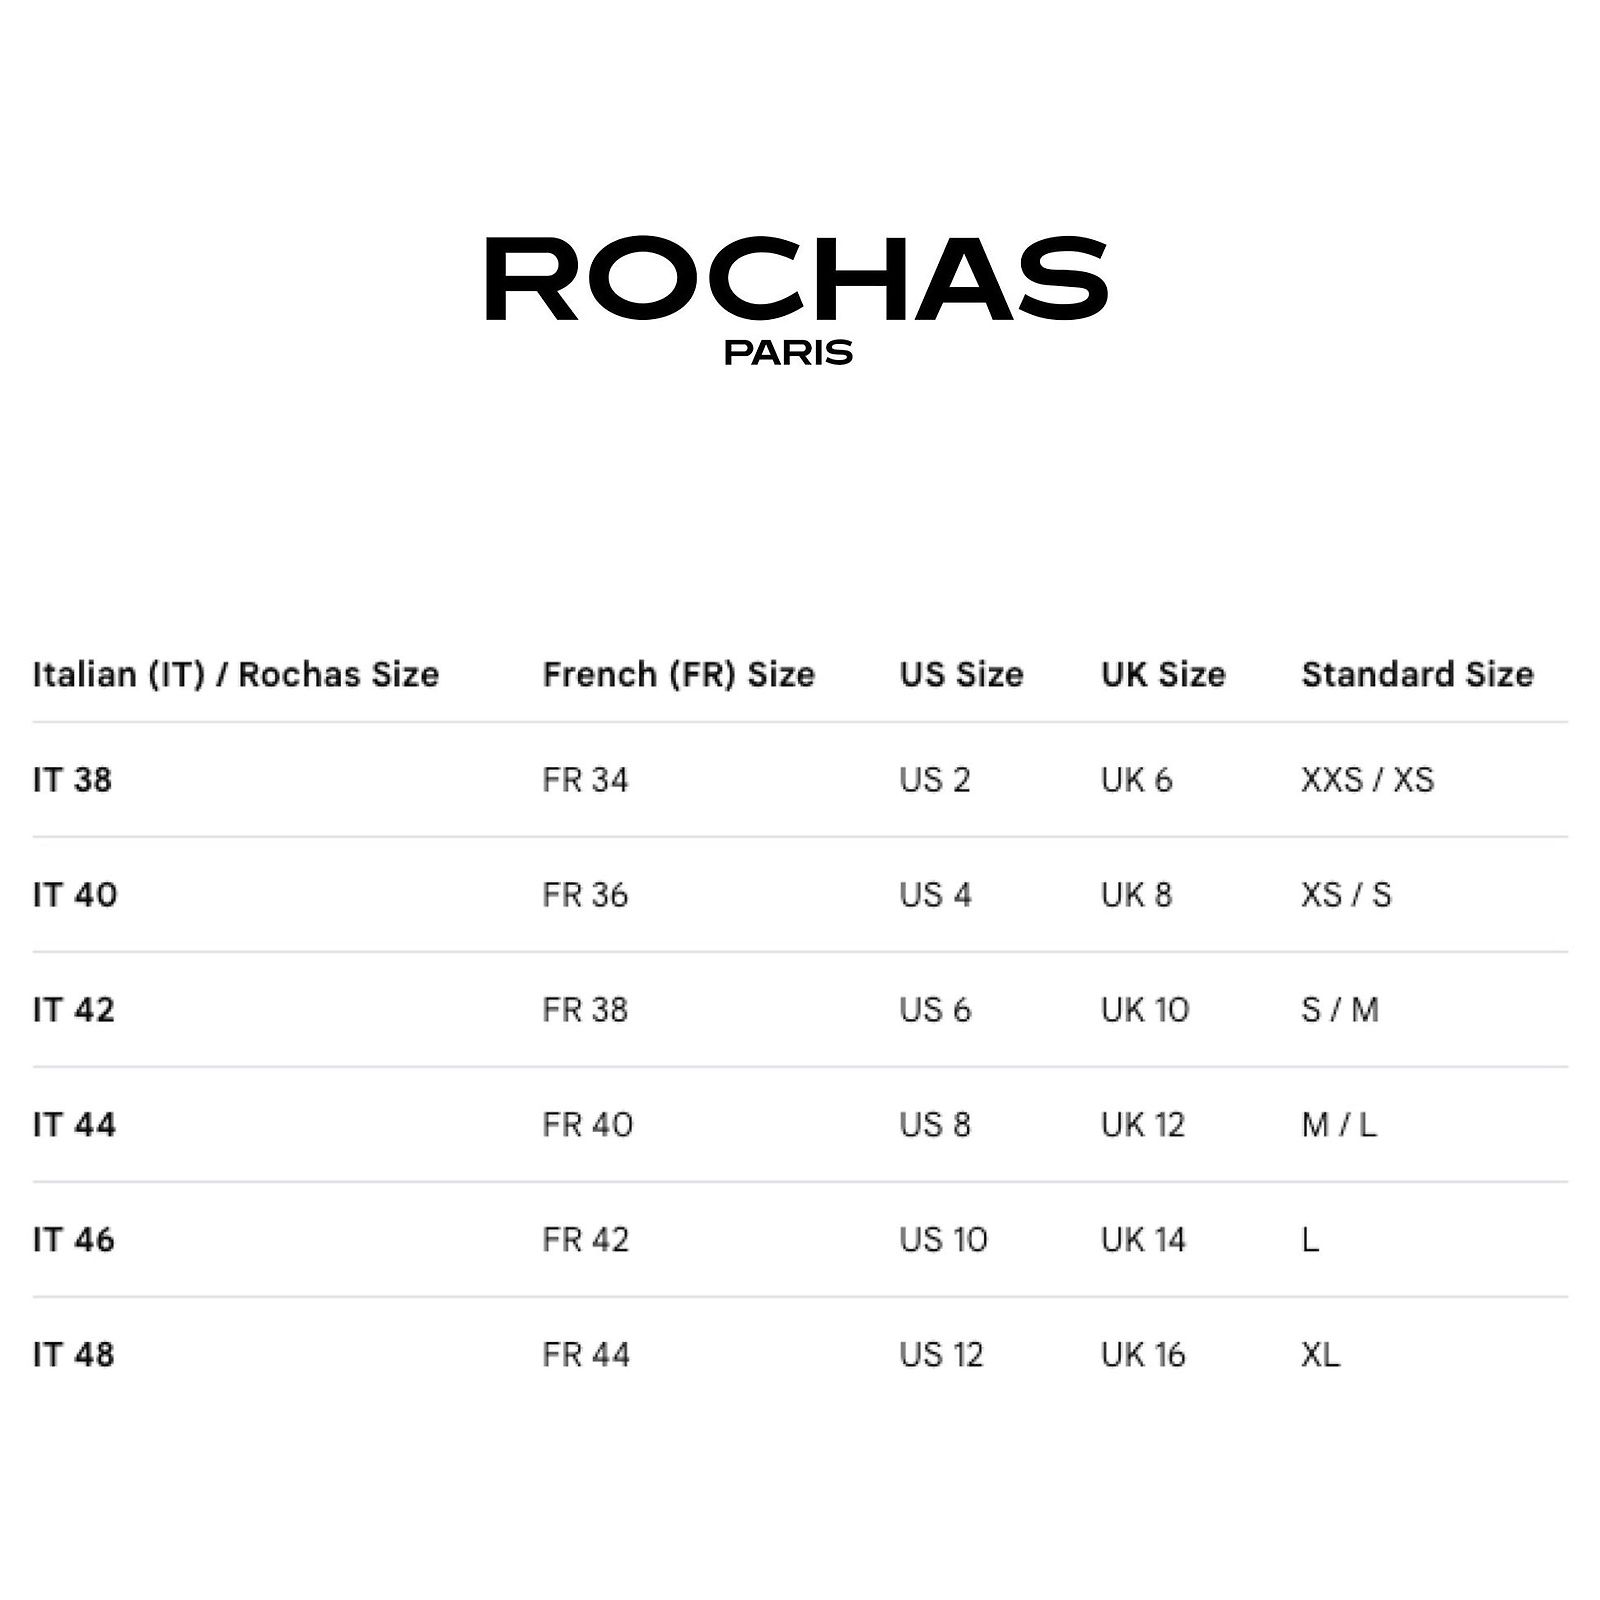Click the PARIS text under logo
1600x1600 pixels.
click(x=788, y=353)
